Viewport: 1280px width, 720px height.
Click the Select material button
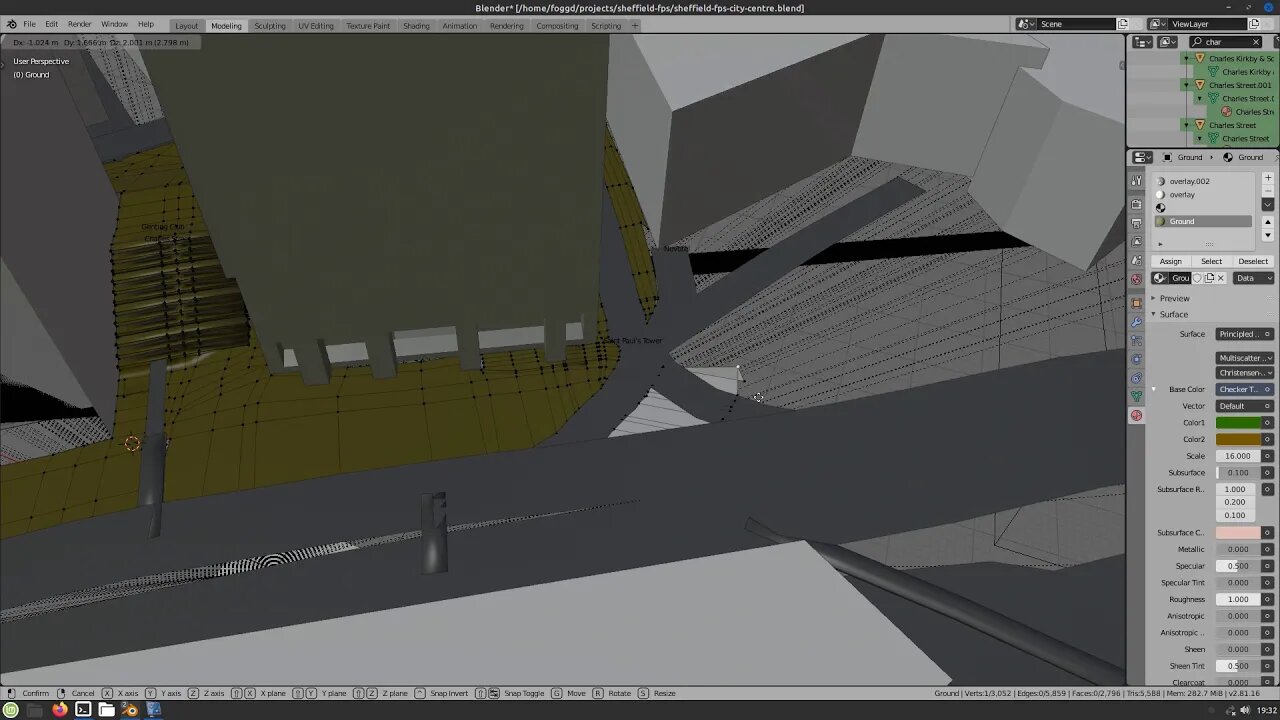pos(1211,261)
